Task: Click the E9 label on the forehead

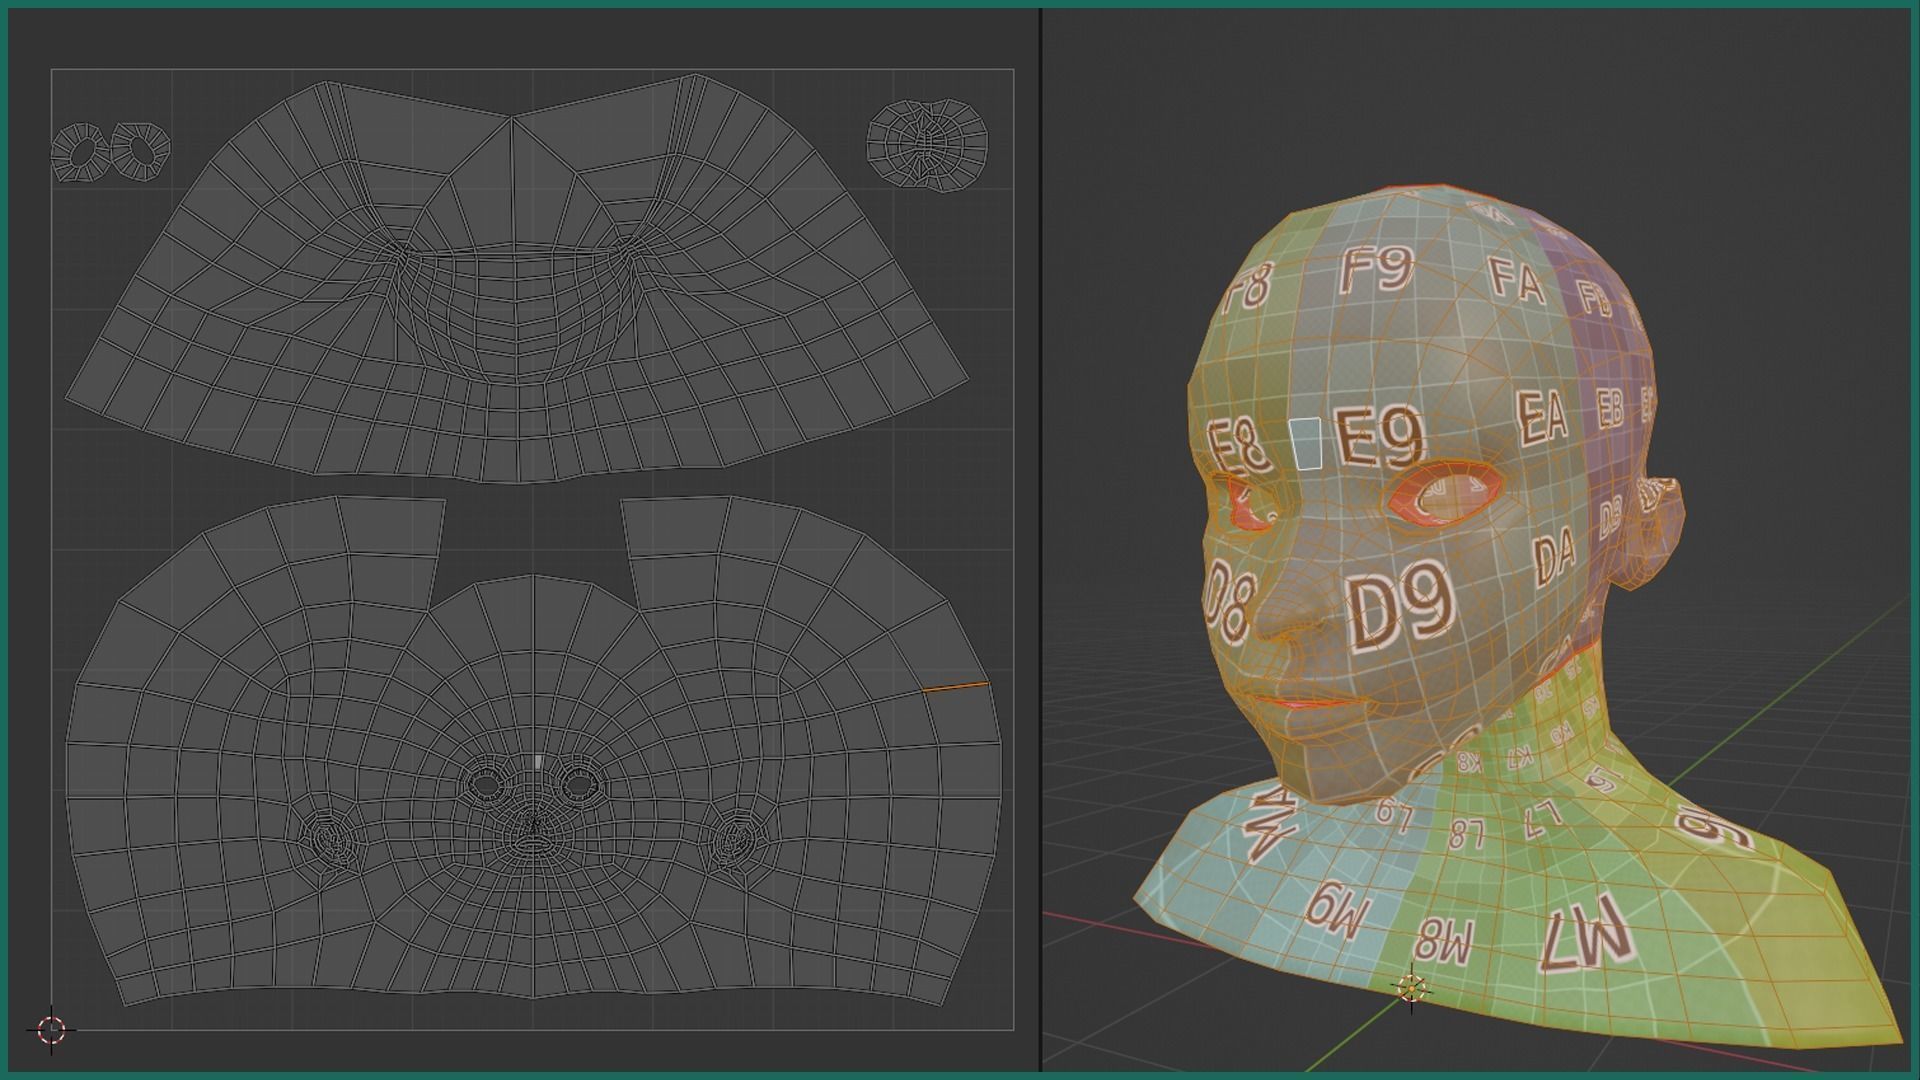Action: click(x=1378, y=436)
